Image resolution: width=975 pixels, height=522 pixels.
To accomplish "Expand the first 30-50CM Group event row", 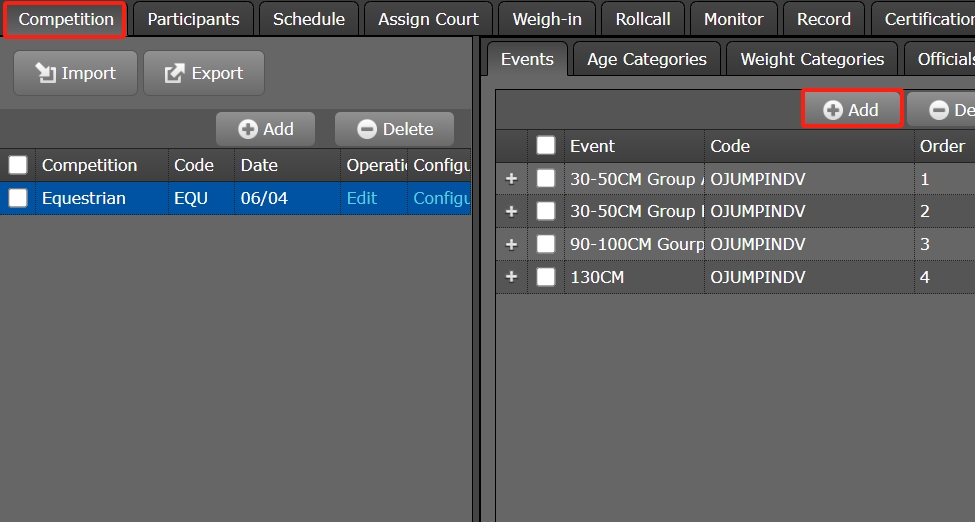I will tap(511, 179).
